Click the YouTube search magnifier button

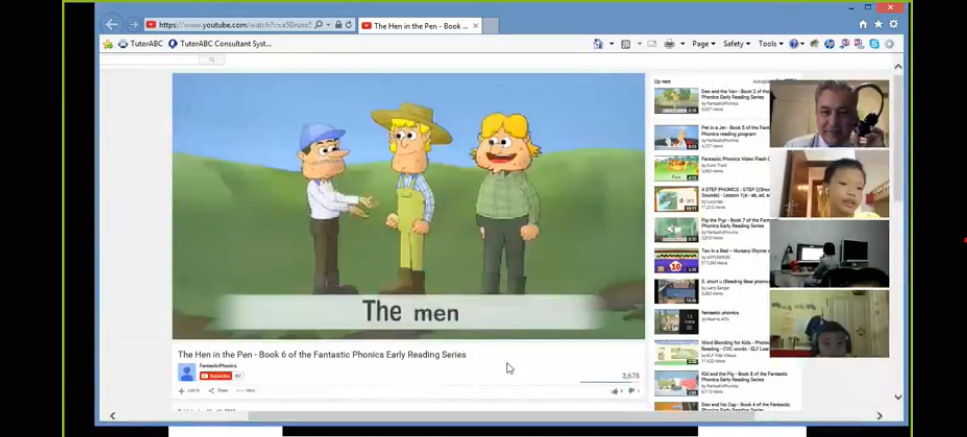[x=212, y=60]
